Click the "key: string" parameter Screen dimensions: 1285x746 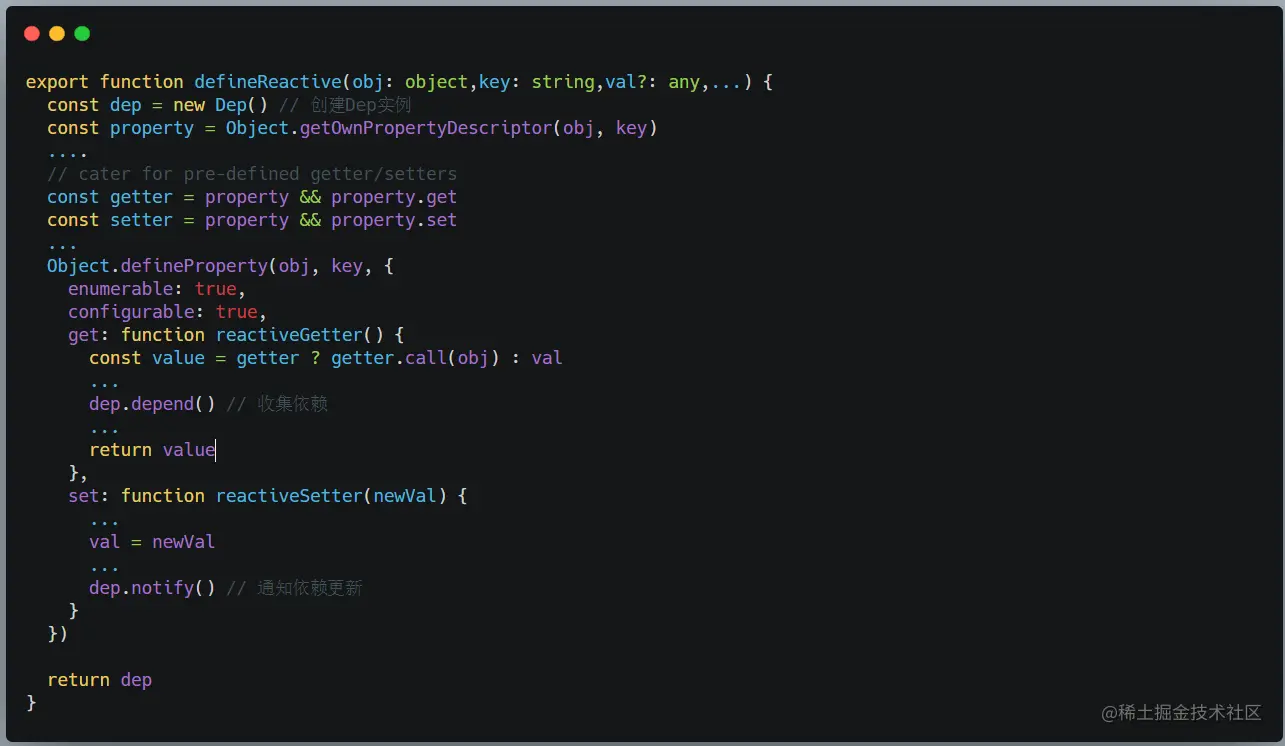(x=537, y=82)
